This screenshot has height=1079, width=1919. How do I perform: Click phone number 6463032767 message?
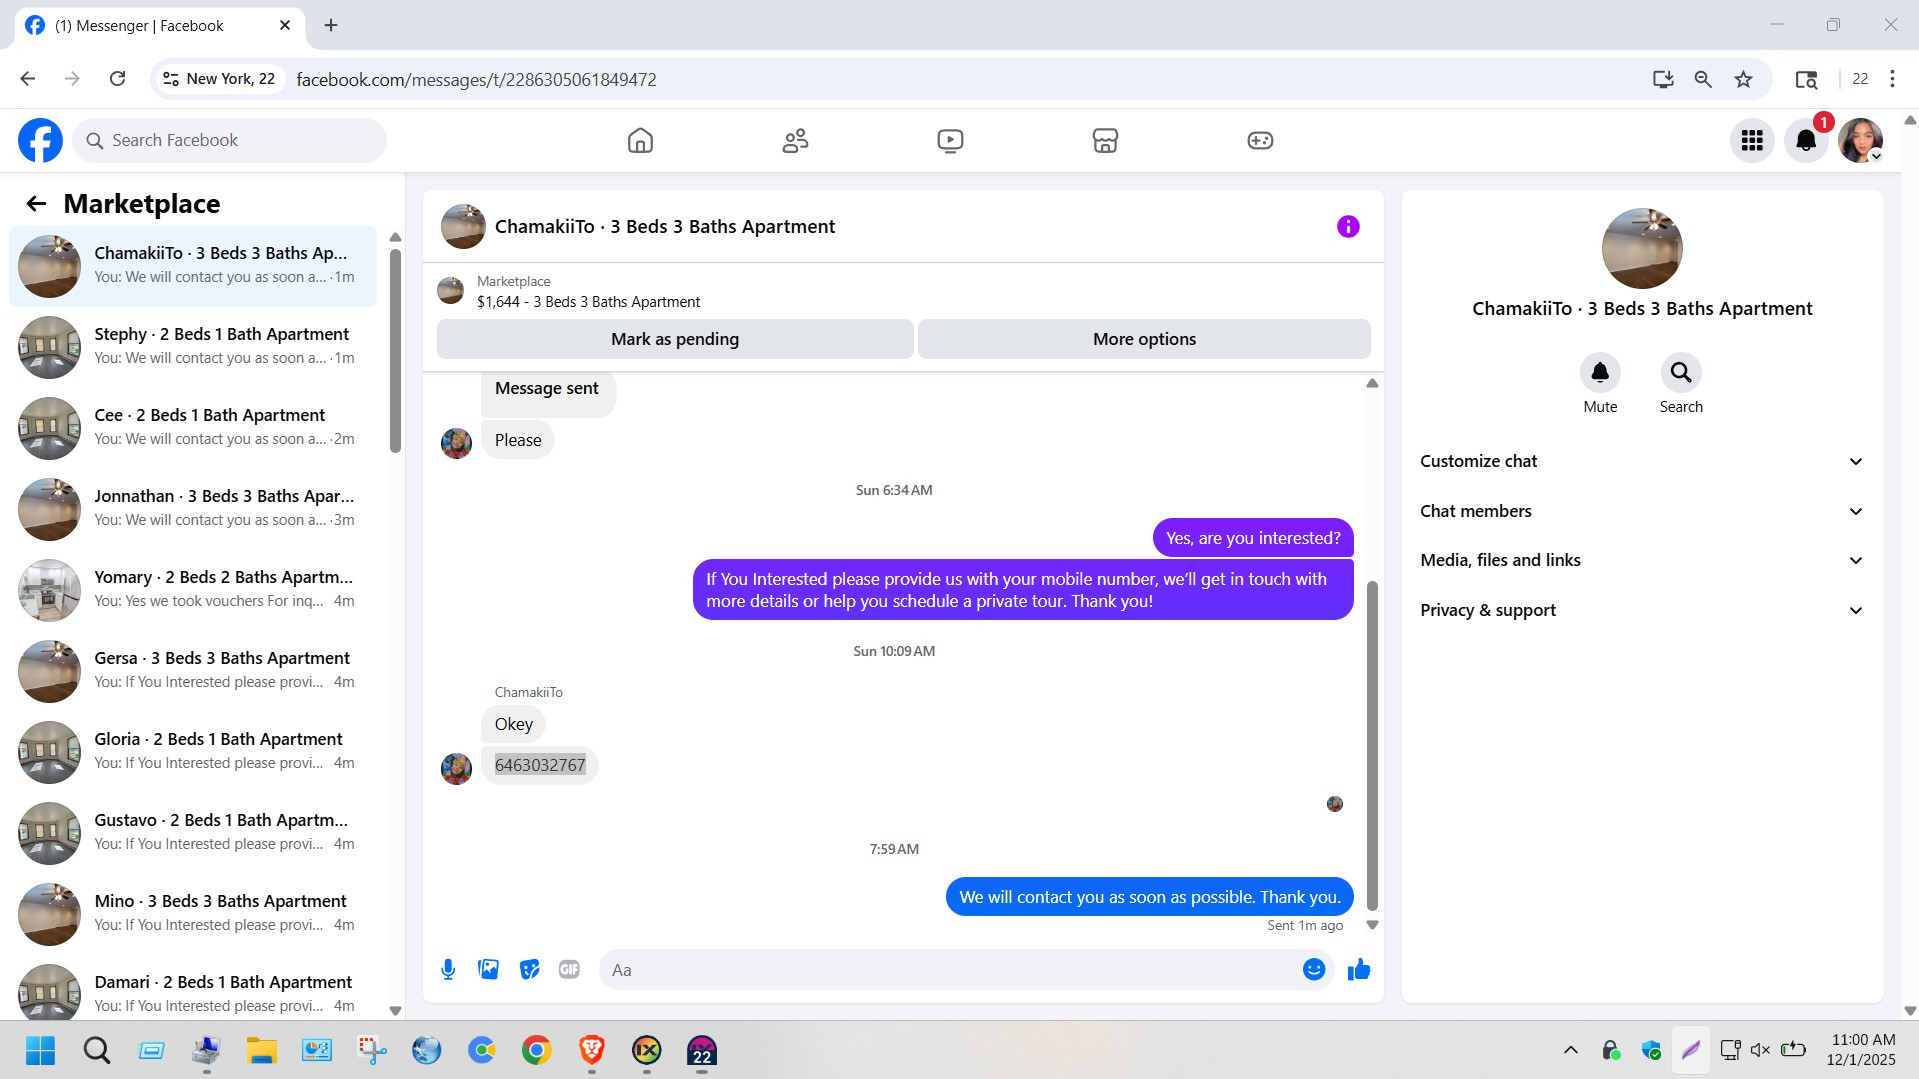tap(540, 766)
